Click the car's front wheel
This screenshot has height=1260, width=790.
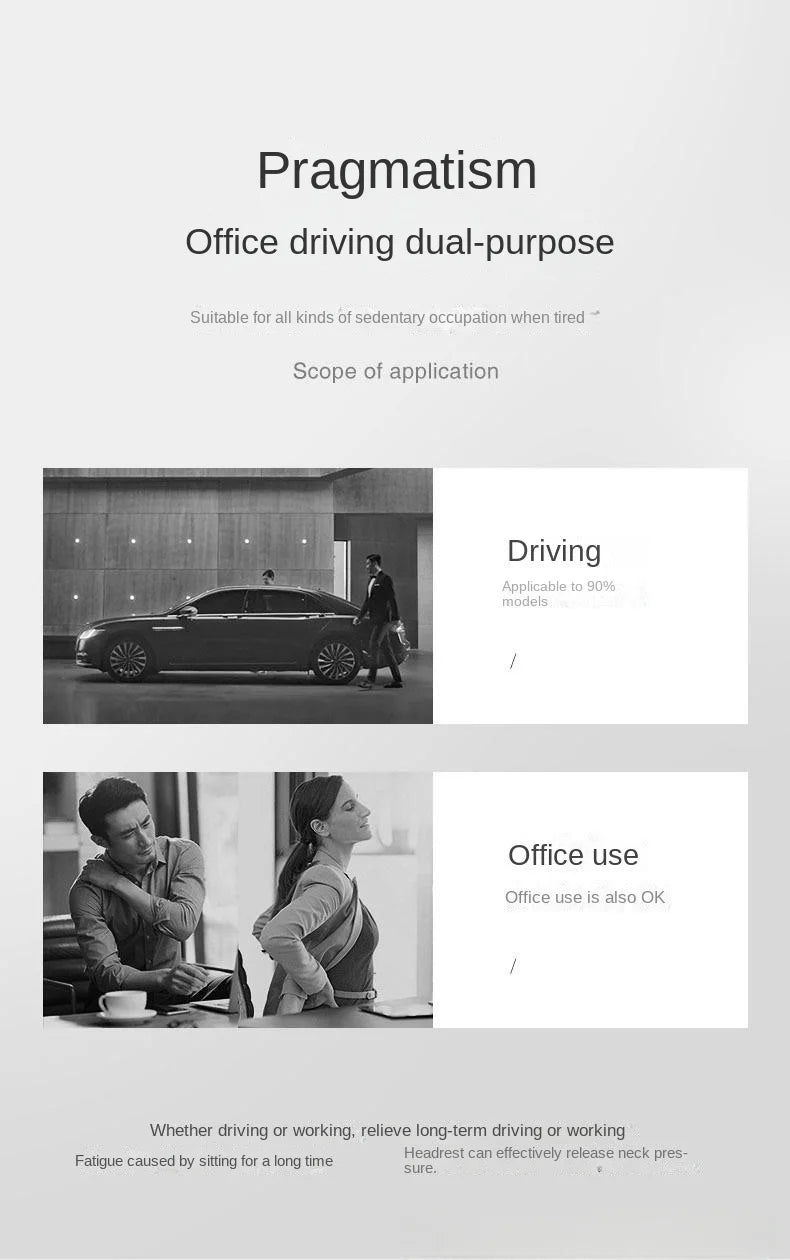(127, 660)
